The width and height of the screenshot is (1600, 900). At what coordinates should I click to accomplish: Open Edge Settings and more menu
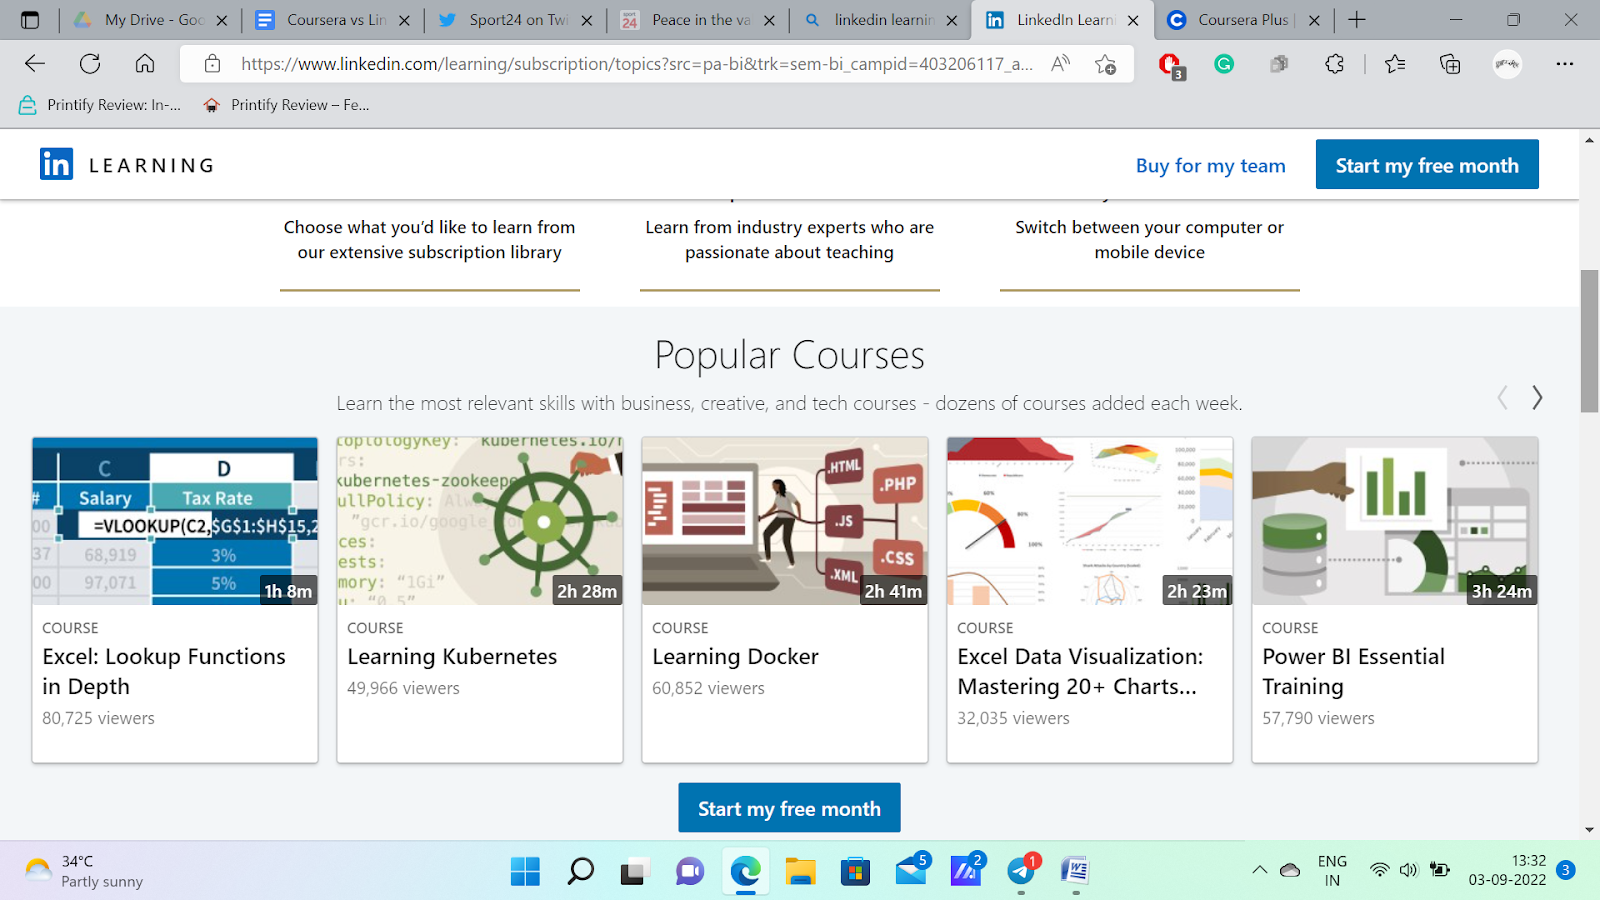tap(1565, 64)
